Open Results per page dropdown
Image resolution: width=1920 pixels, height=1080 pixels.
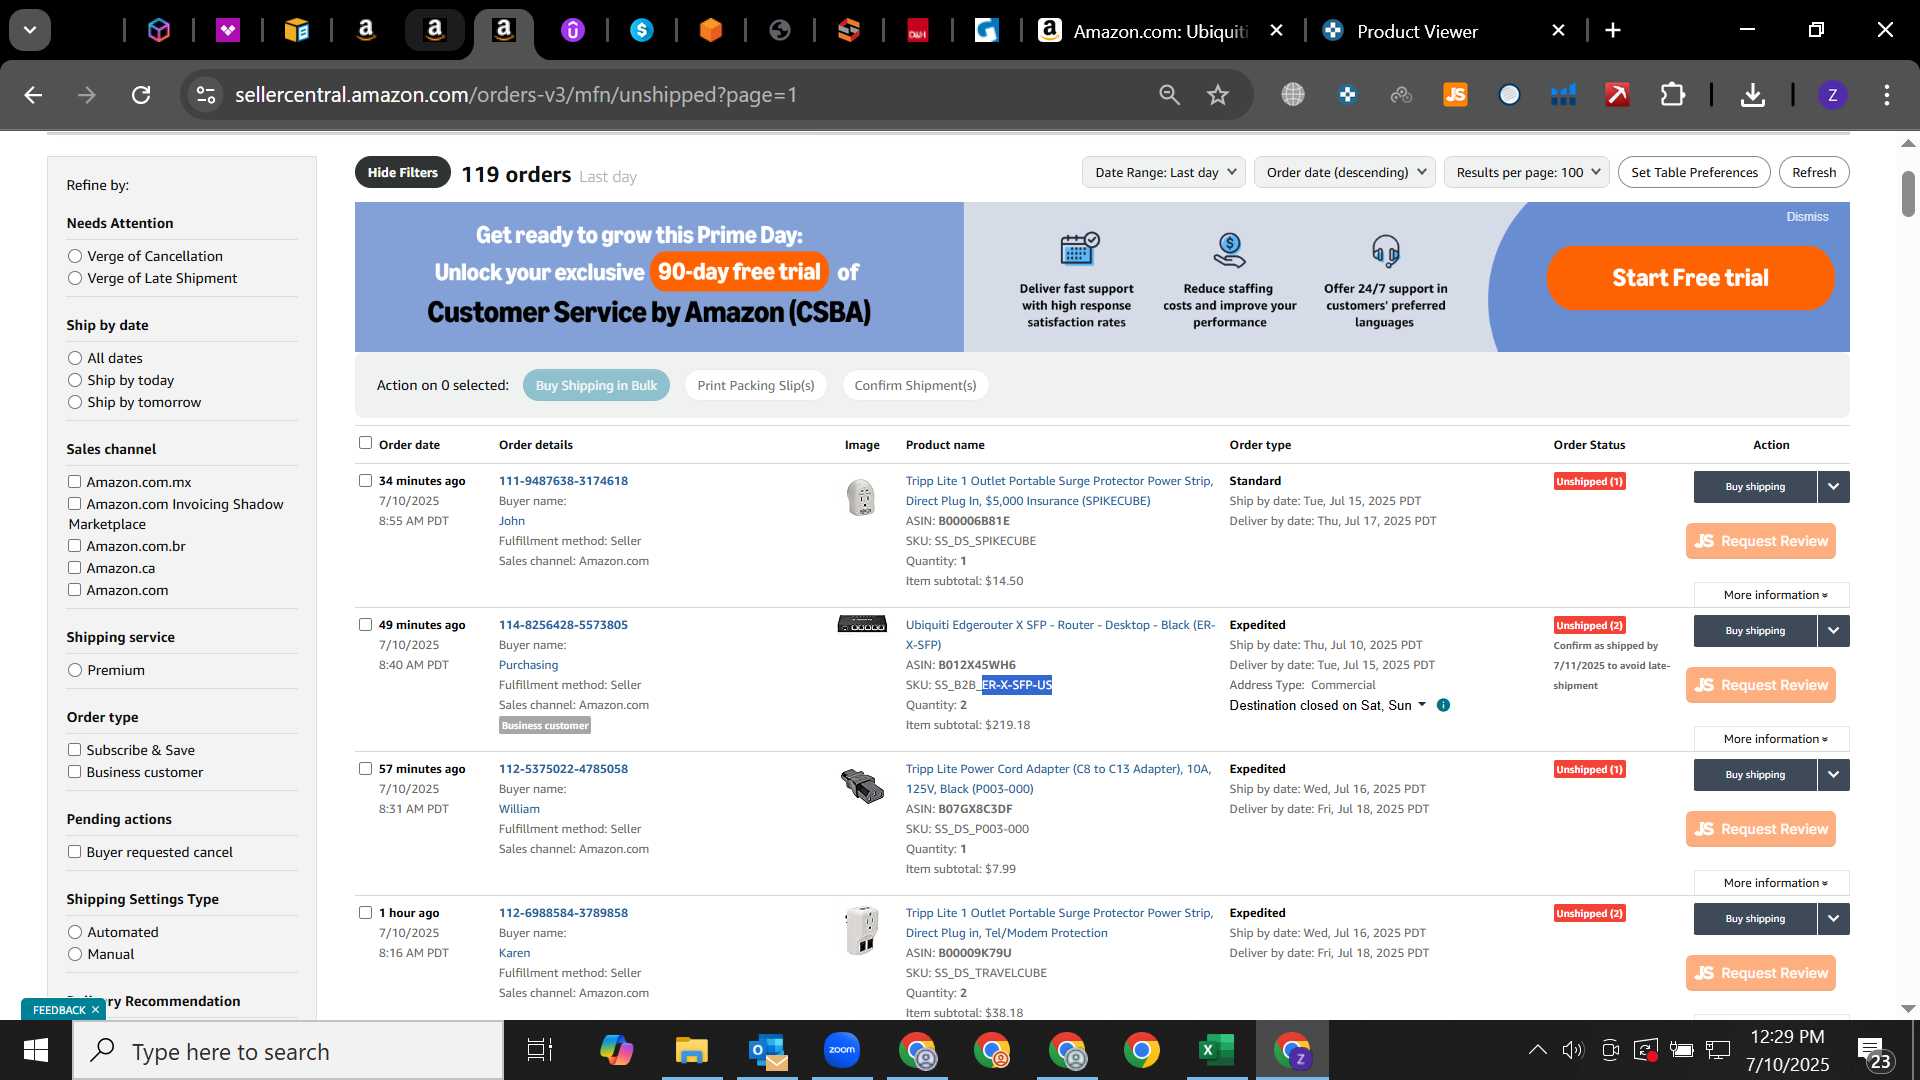(x=1526, y=172)
